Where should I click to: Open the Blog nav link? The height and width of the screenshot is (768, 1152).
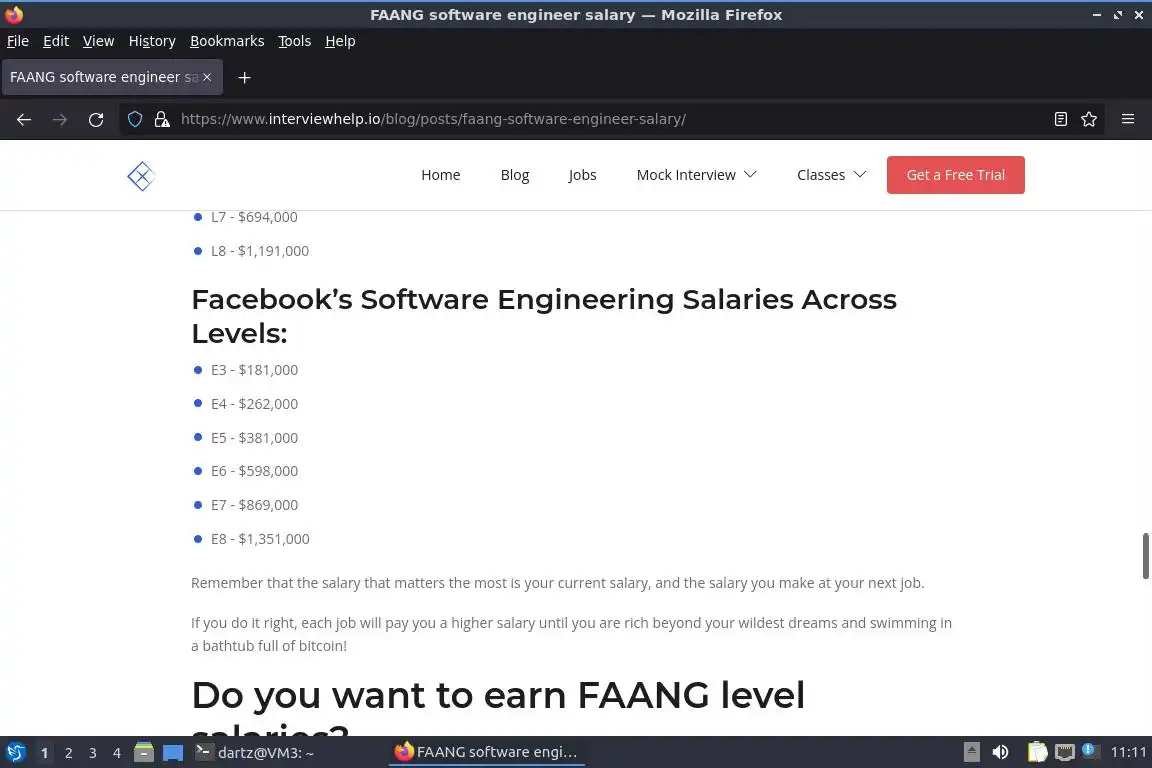coord(515,175)
